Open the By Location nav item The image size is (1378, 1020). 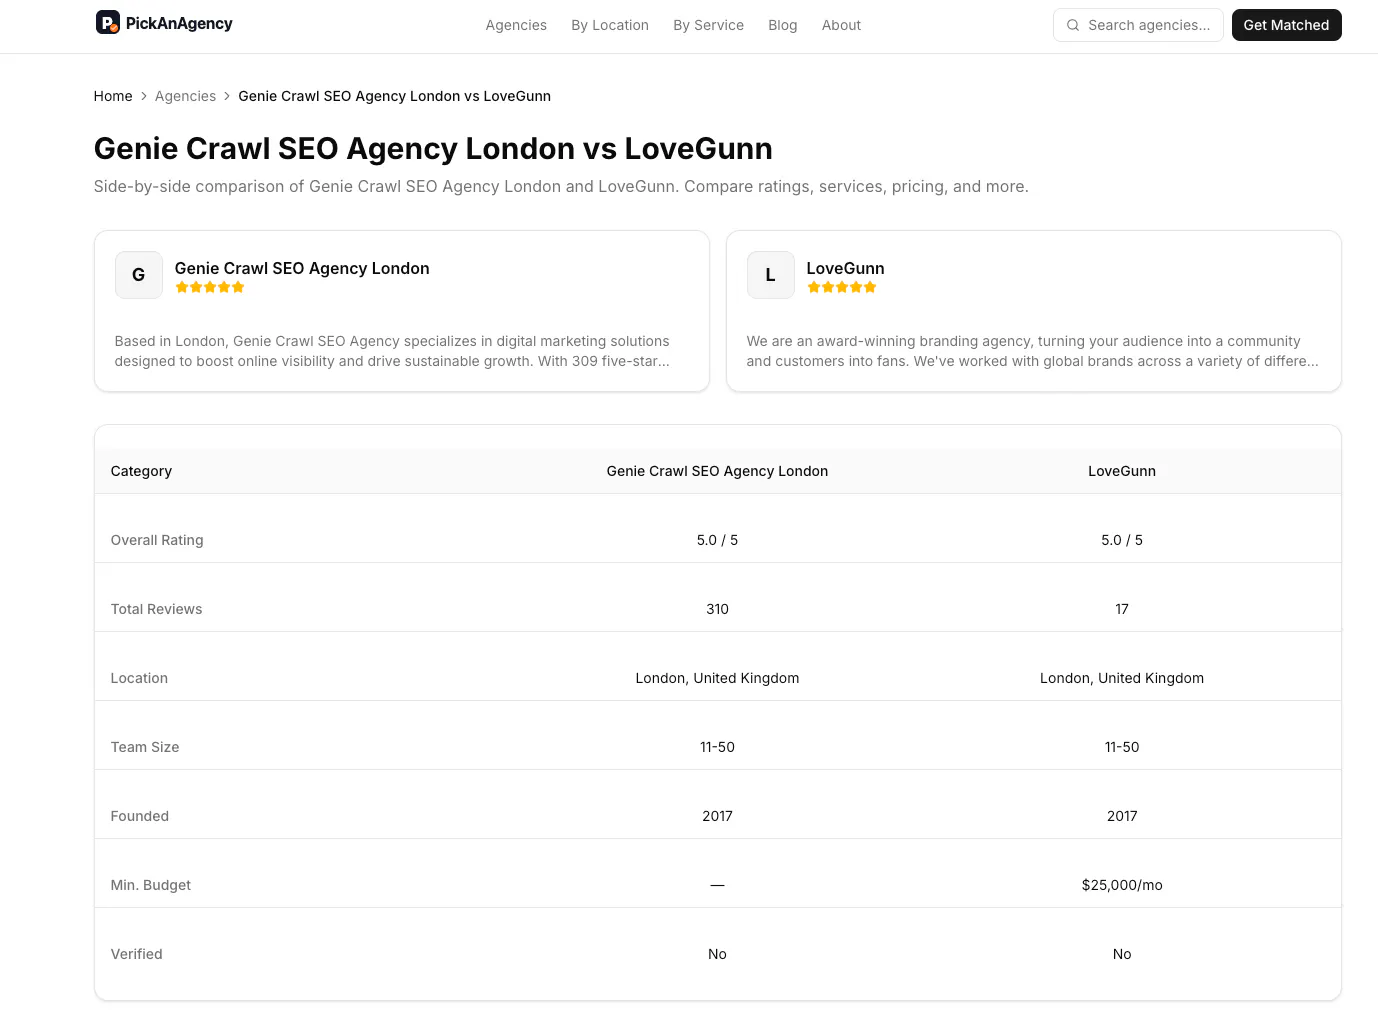[610, 25]
